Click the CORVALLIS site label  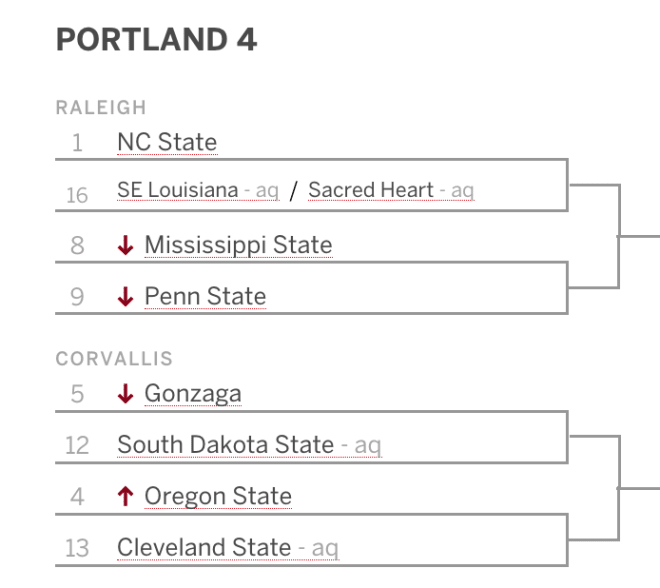[114, 359]
